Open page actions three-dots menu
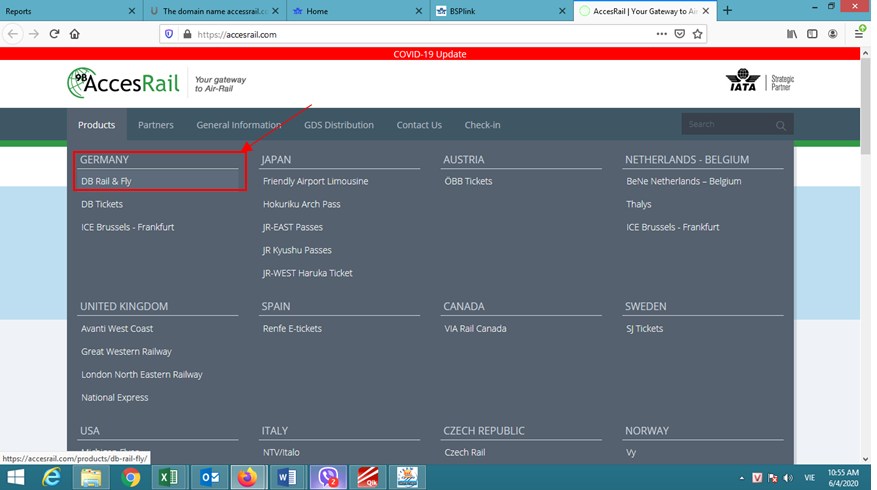This screenshot has width=877, height=490. (662, 34)
